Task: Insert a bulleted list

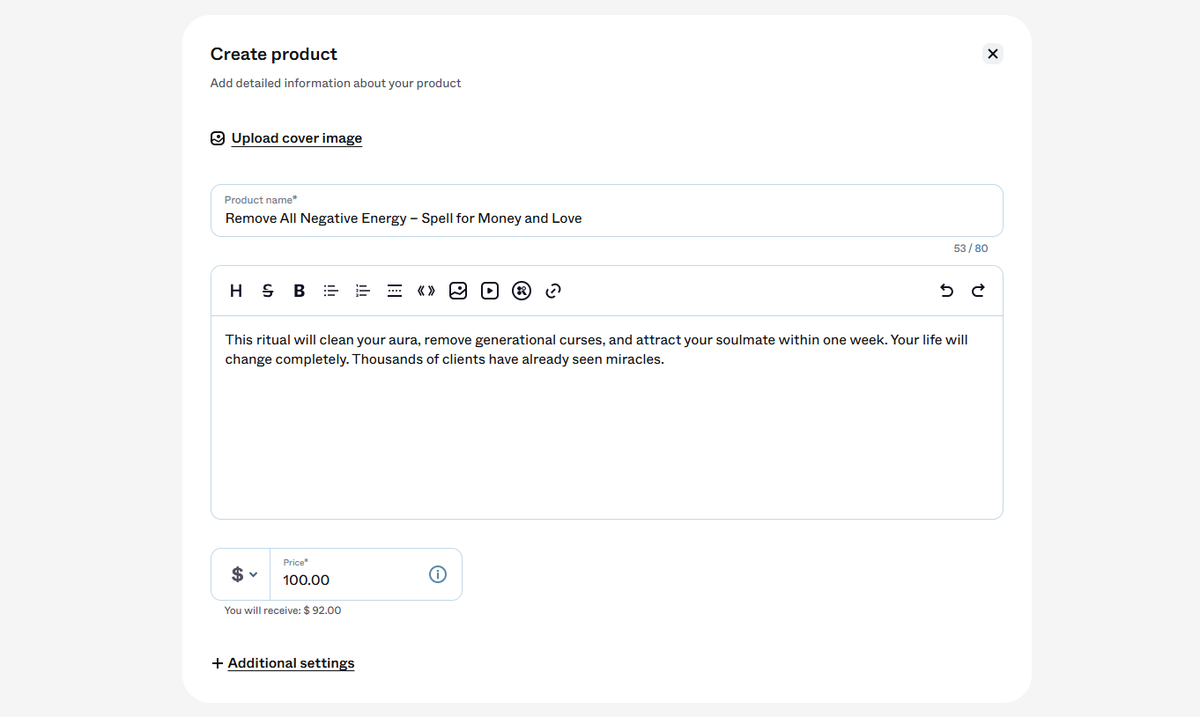Action: pos(330,291)
